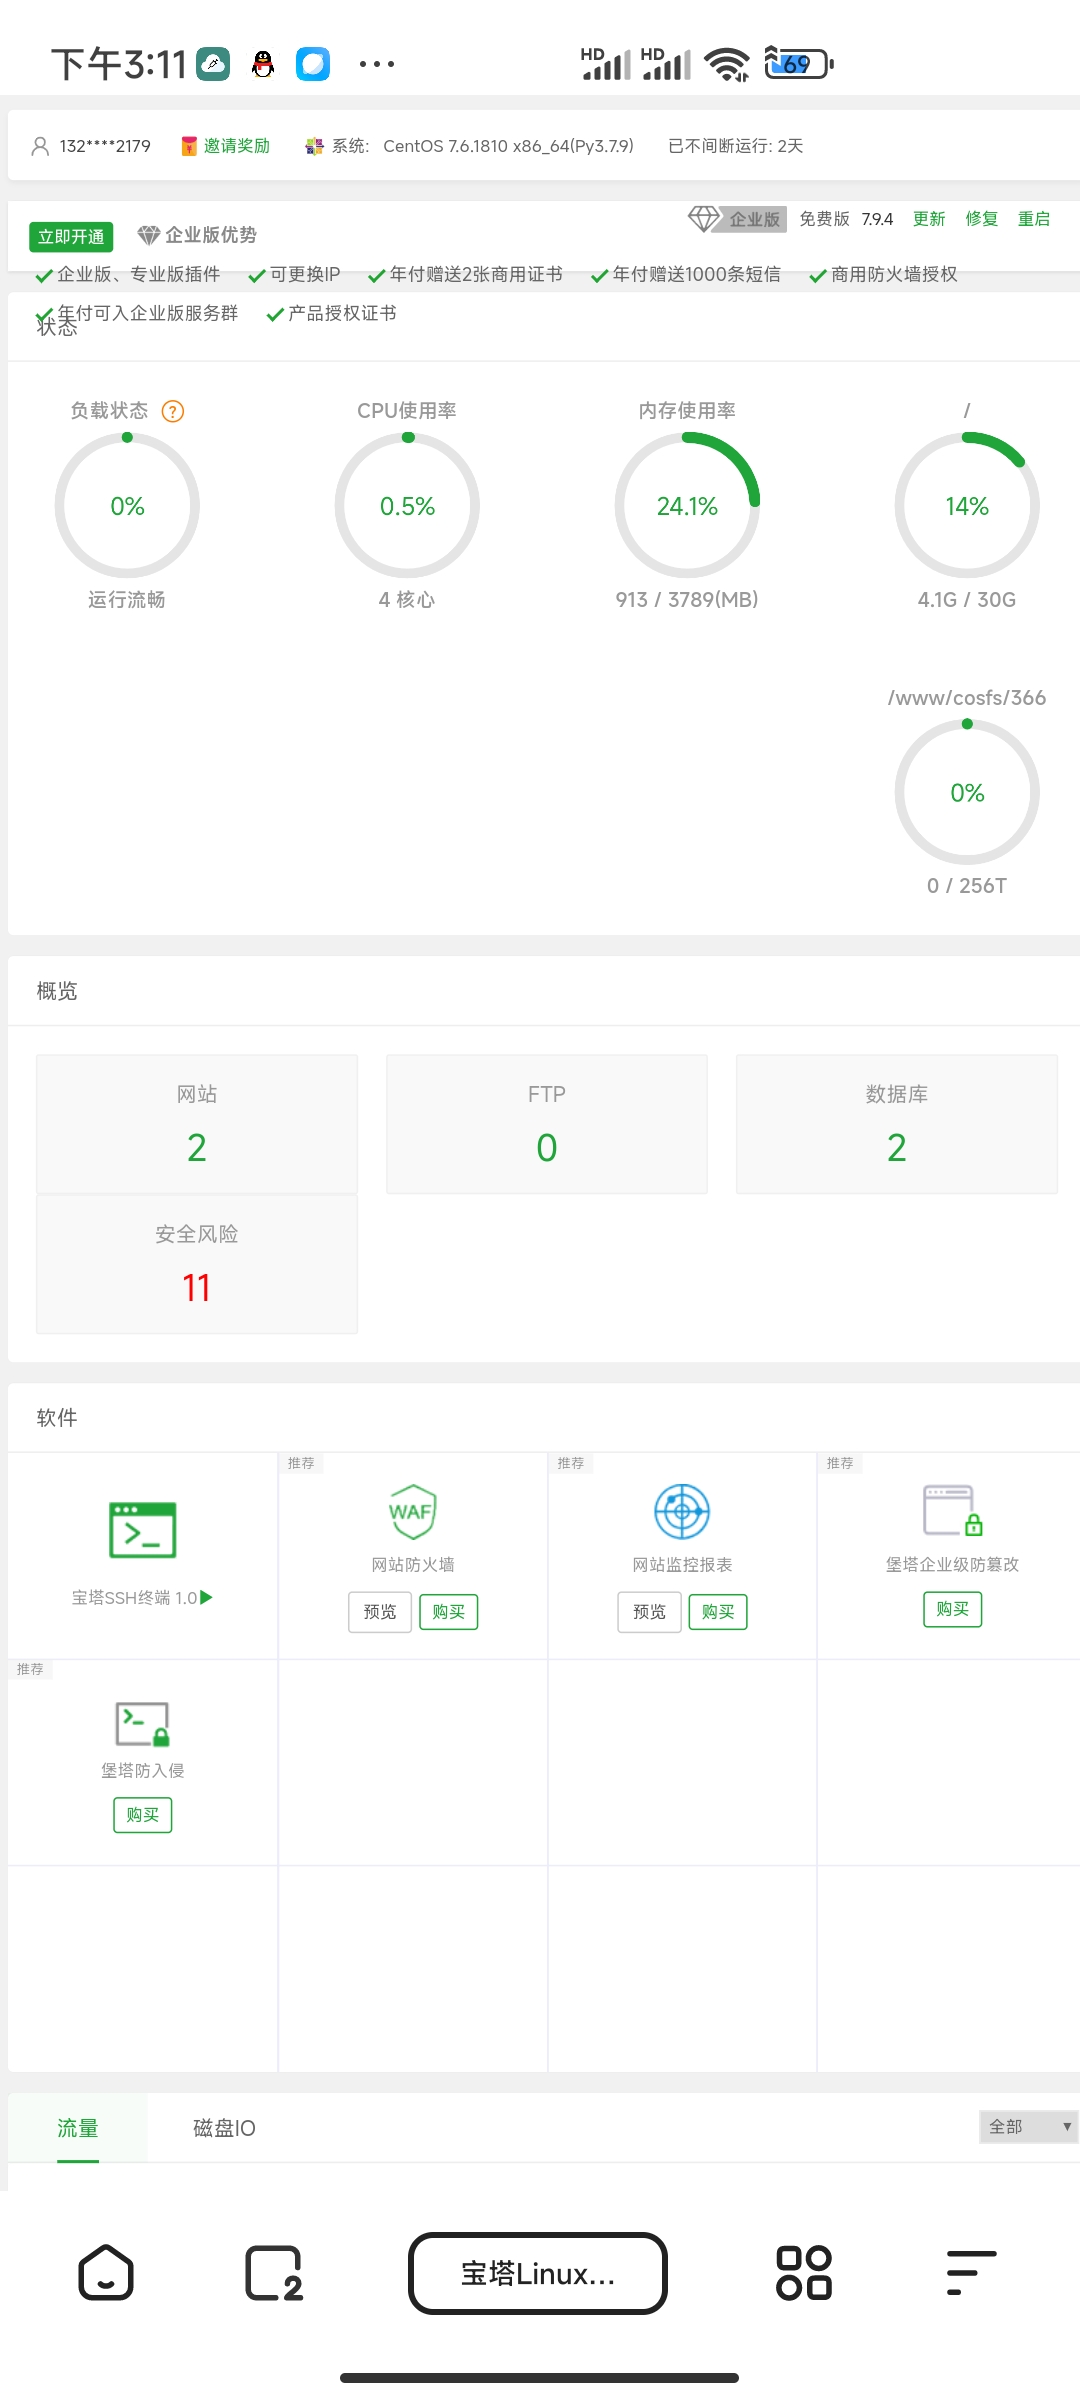Screen dimensions: 1080x2400
Task: Tap the green cloud notification icon
Action: (213, 64)
